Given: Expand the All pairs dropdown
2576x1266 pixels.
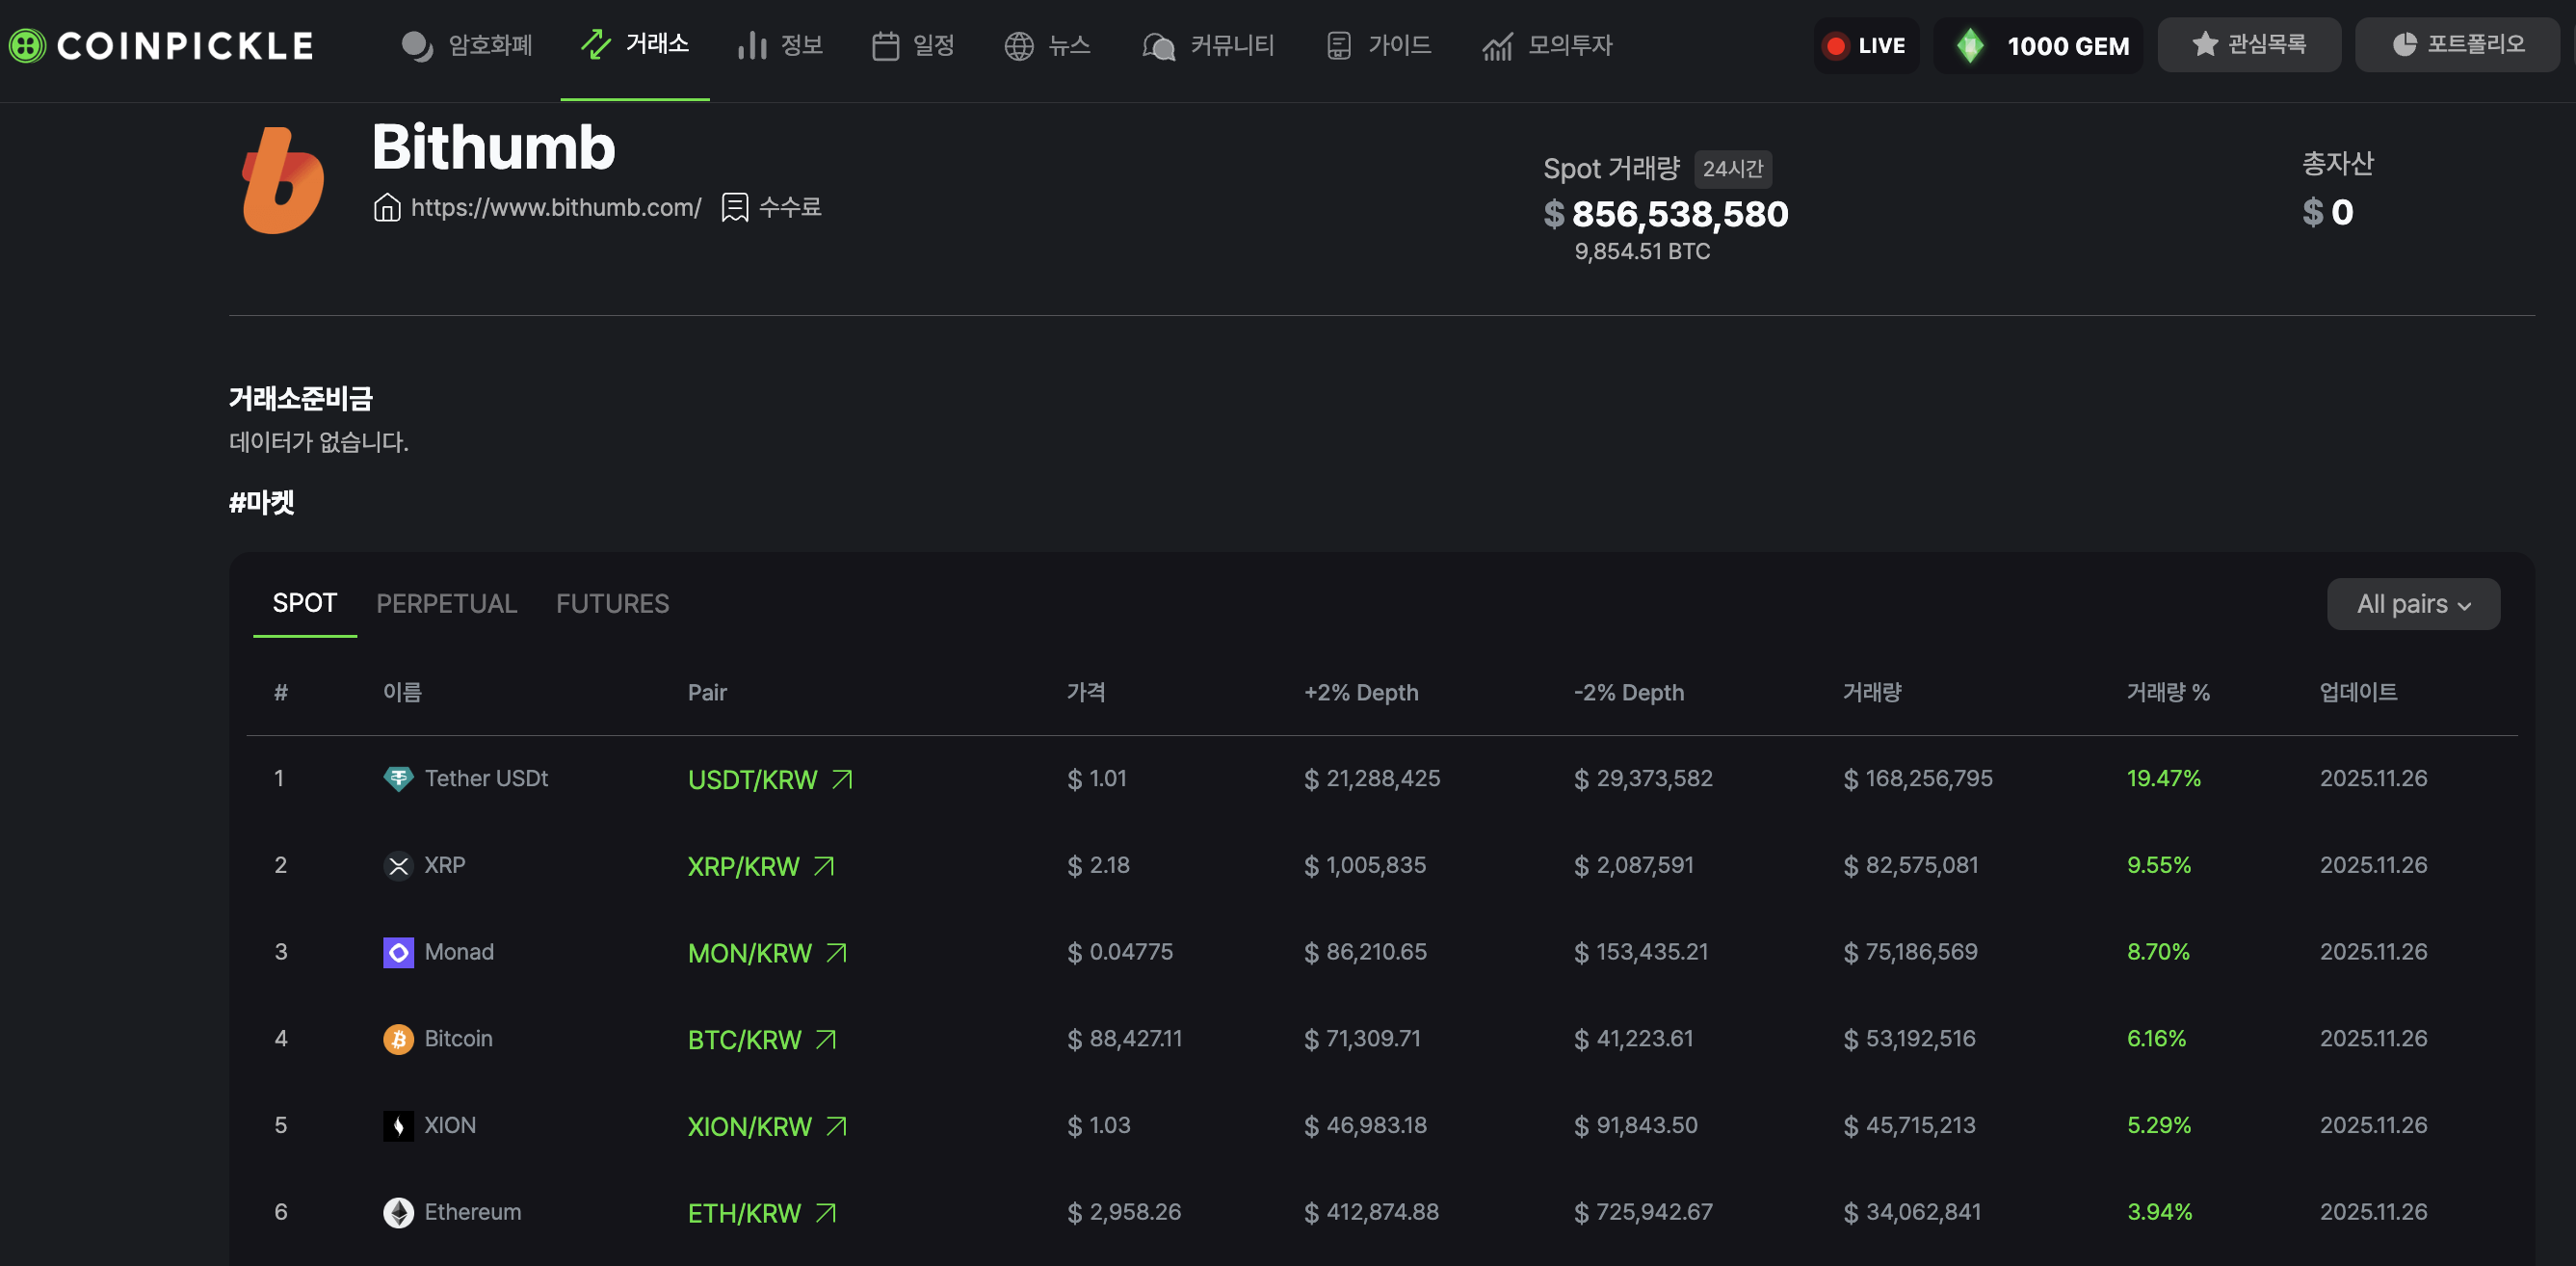Looking at the screenshot, I should pyautogui.click(x=2412, y=604).
